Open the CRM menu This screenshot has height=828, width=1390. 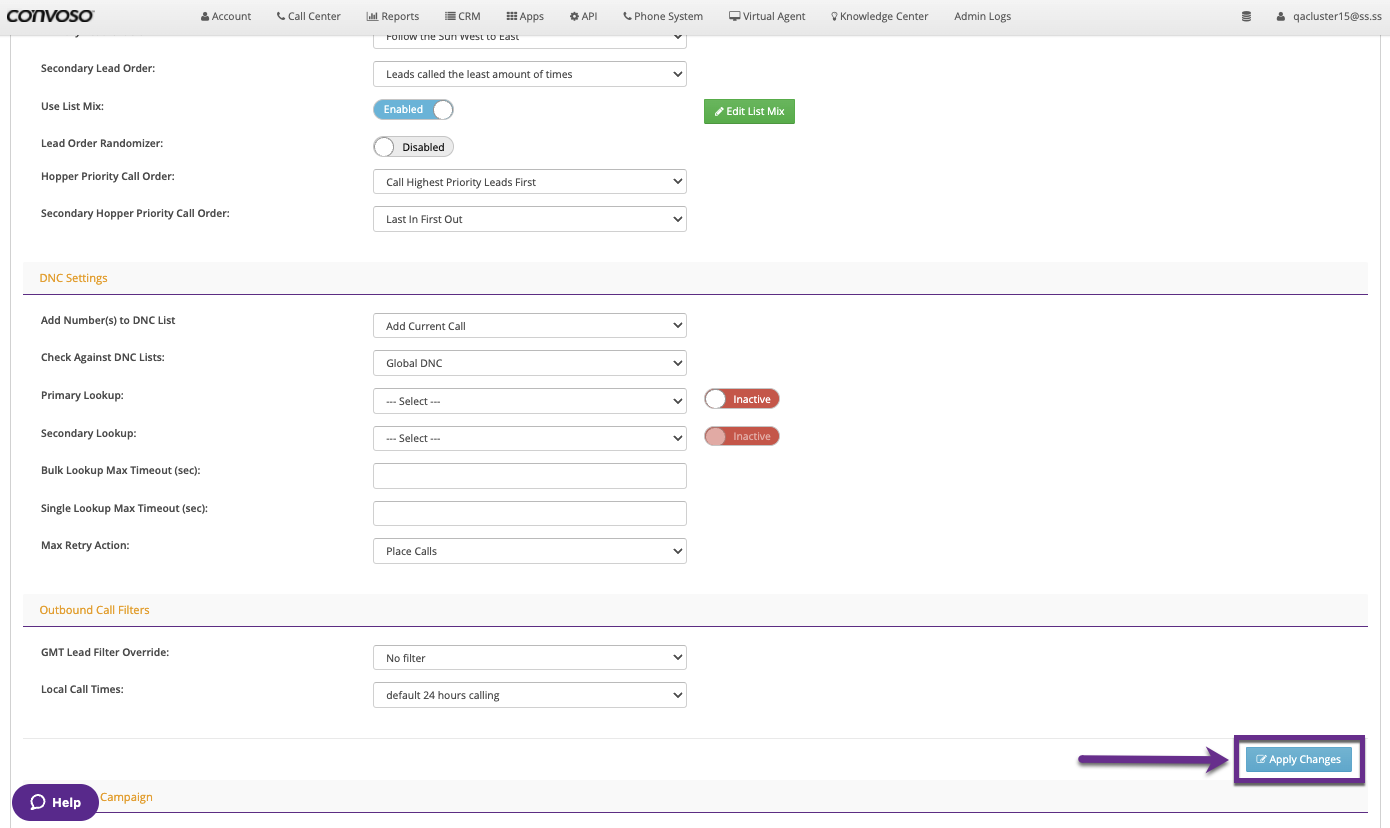click(x=463, y=16)
